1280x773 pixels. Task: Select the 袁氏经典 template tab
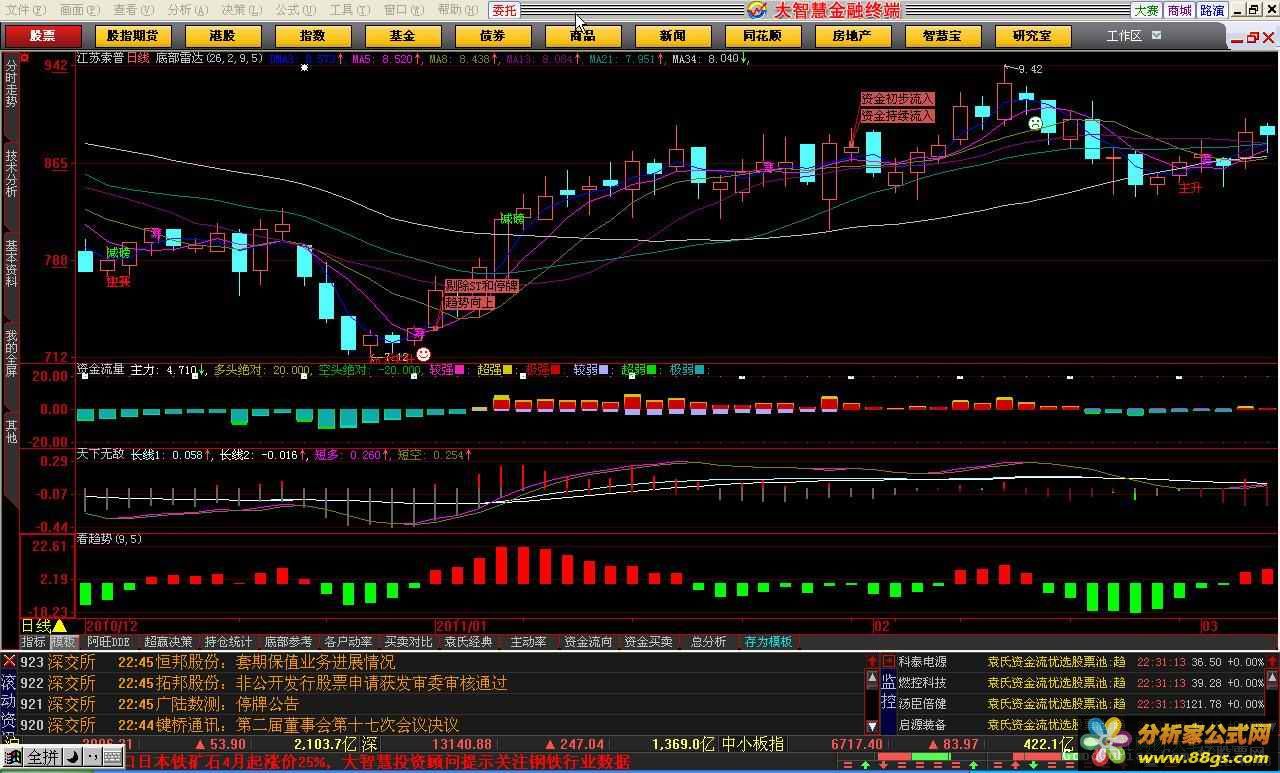click(468, 642)
